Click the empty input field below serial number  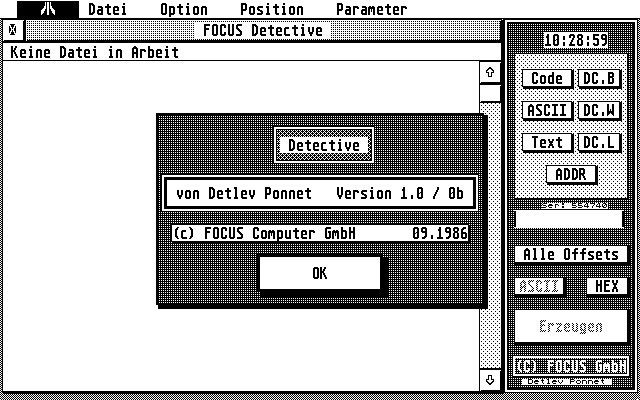click(569, 219)
